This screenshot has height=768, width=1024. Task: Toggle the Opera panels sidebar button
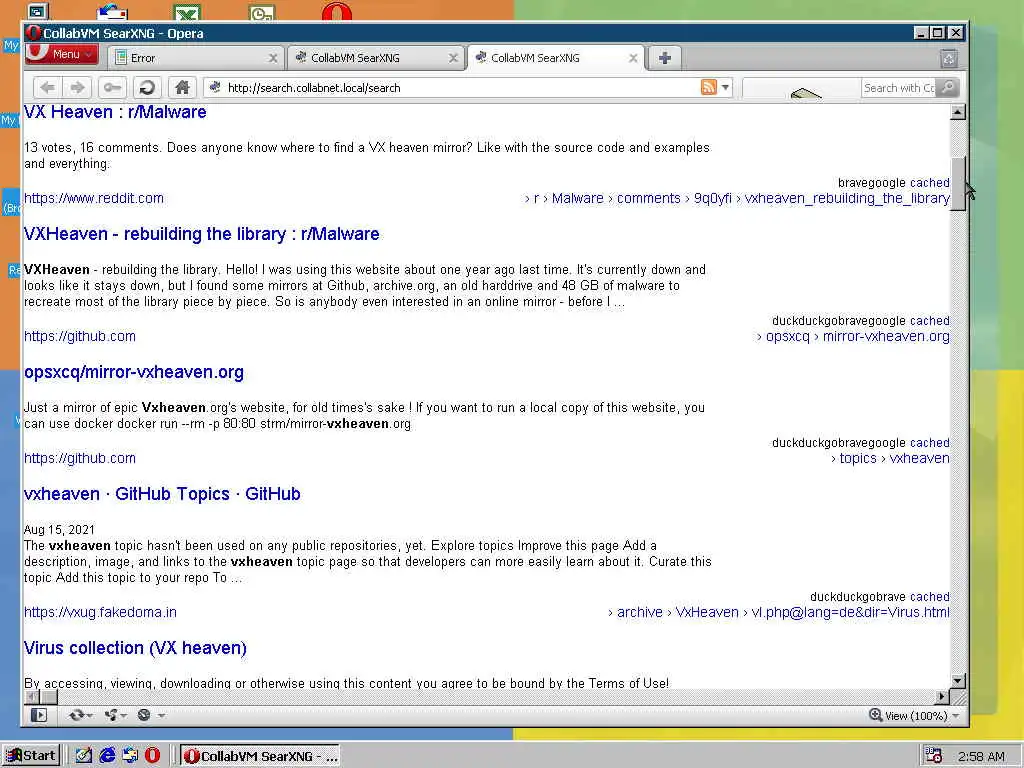[x=39, y=716]
